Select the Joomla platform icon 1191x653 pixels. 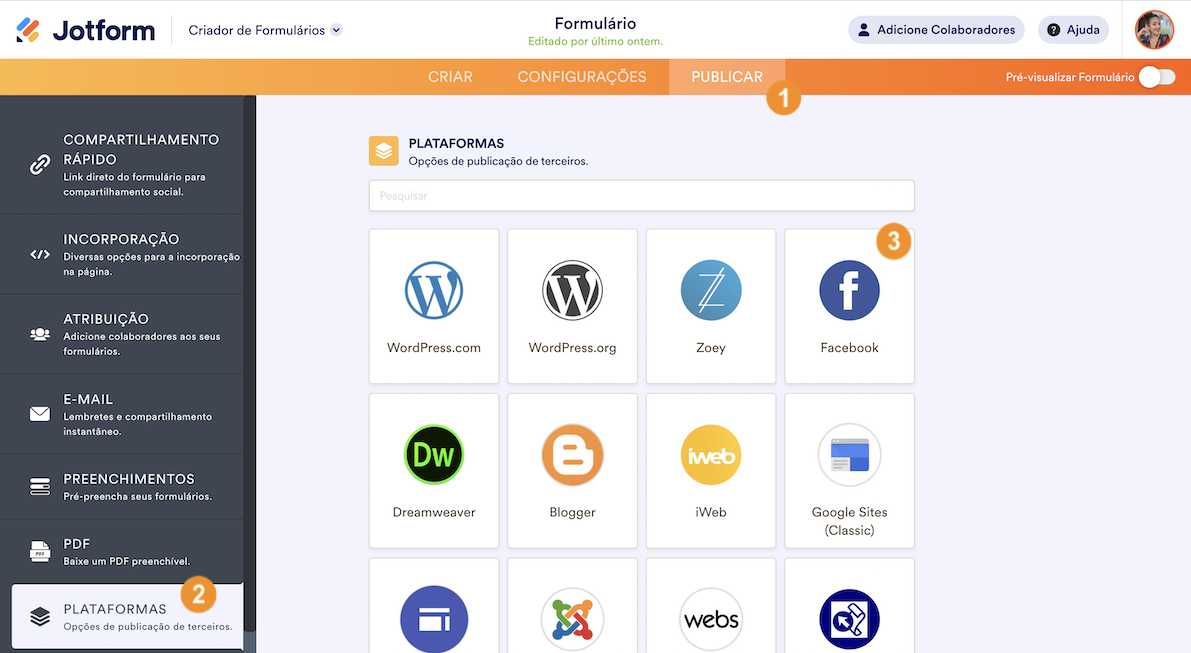tap(572, 620)
